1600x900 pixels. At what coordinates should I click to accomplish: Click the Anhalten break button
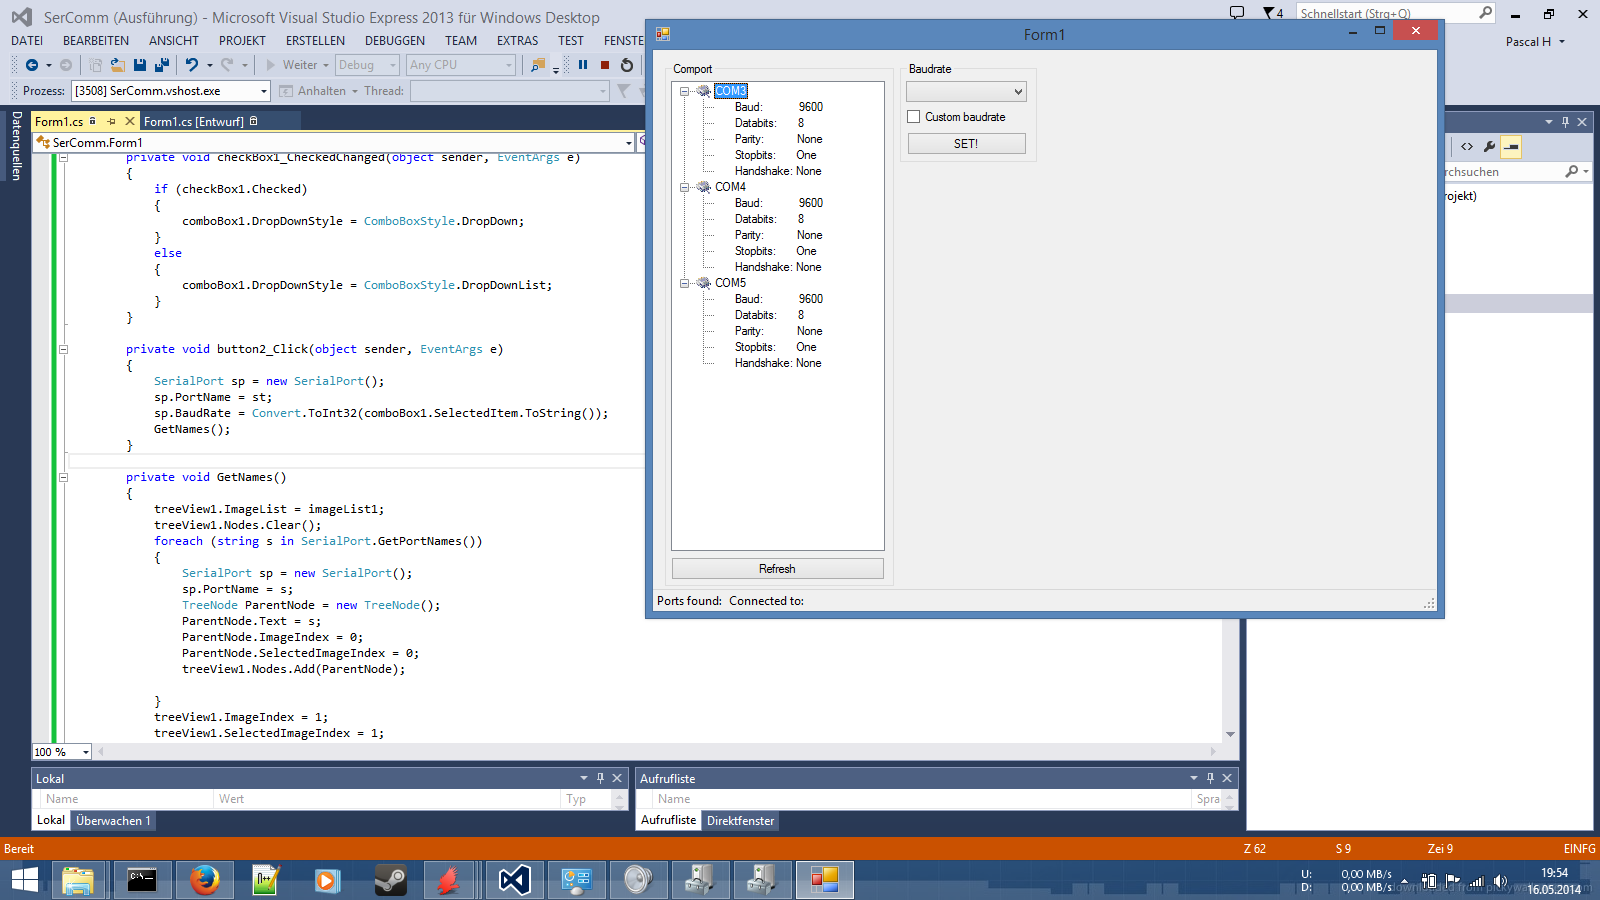point(312,91)
